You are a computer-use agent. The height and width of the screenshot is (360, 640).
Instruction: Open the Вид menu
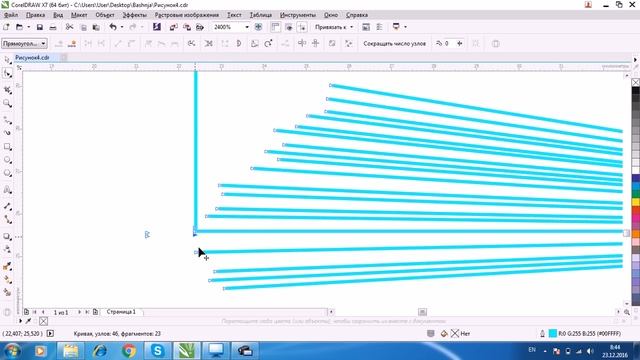tap(58, 15)
